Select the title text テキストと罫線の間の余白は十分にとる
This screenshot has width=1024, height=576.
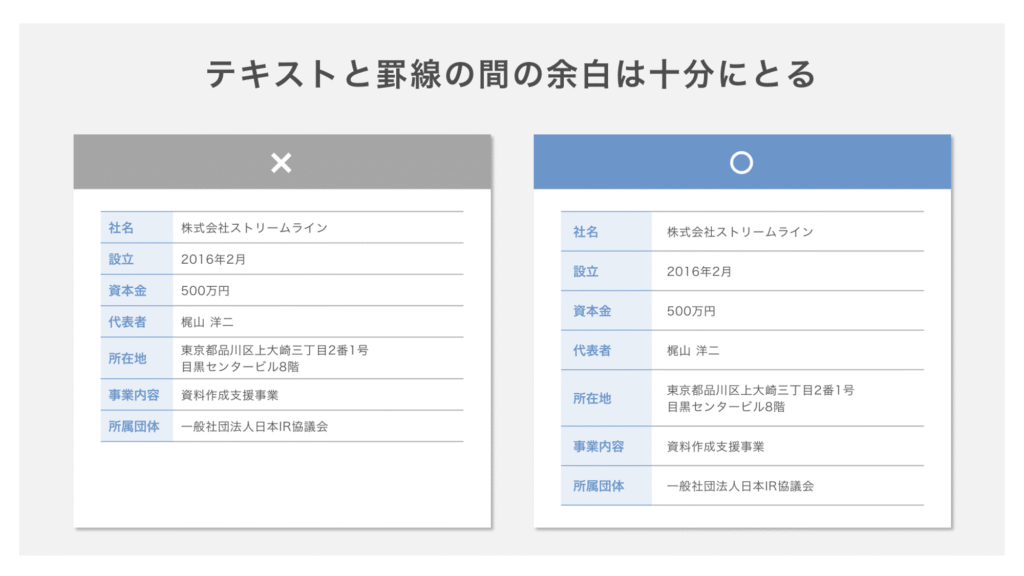pyautogui.click(x=511, y=74)
